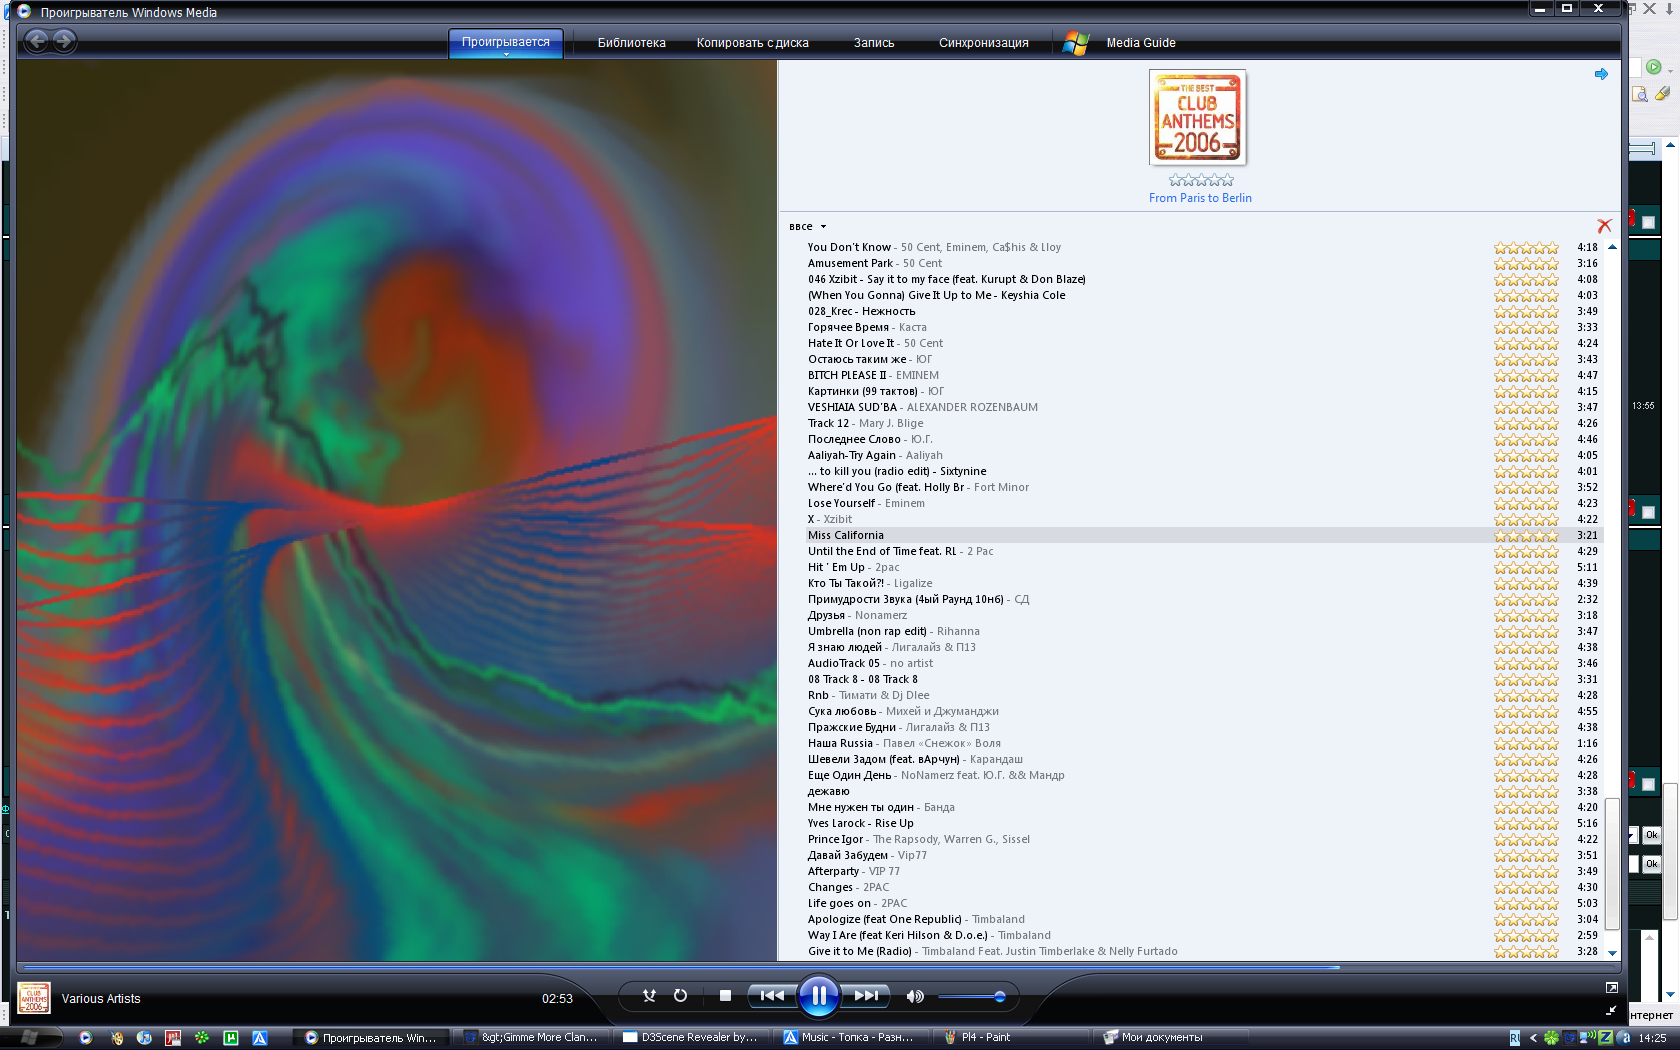Screen dimensions: 1680x1050
Task: Pause the playing song
Action: click(x=818, y=995)
